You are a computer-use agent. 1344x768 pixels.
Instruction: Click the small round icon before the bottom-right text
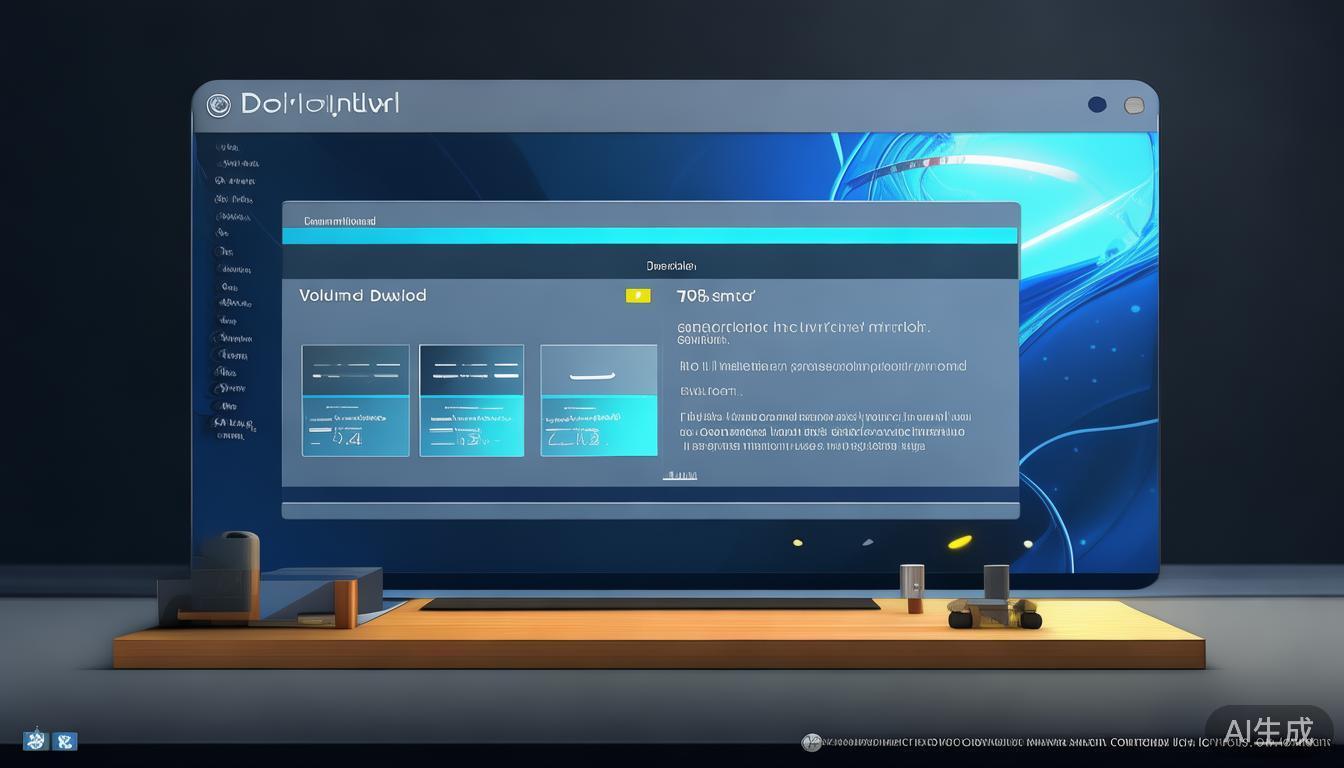(811, 742)
